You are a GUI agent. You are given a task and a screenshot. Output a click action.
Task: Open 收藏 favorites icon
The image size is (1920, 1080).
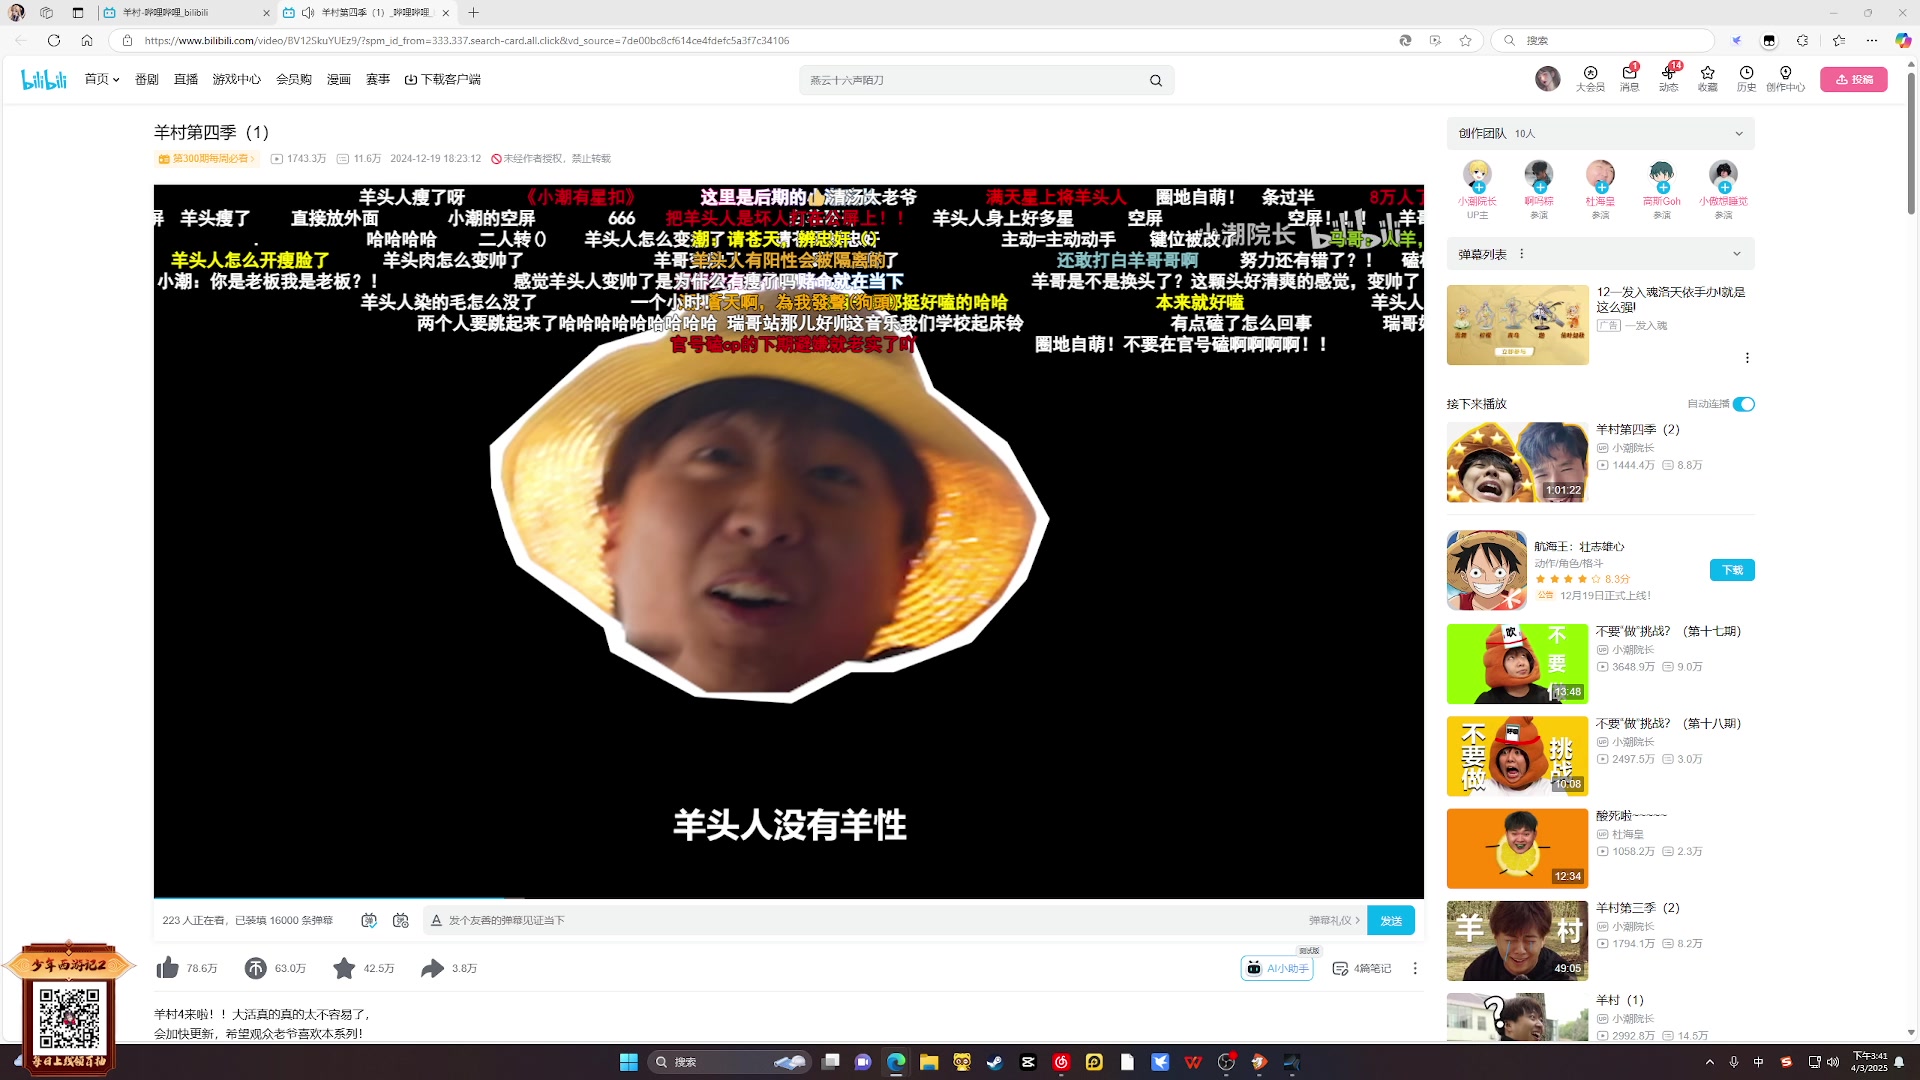1707,79
